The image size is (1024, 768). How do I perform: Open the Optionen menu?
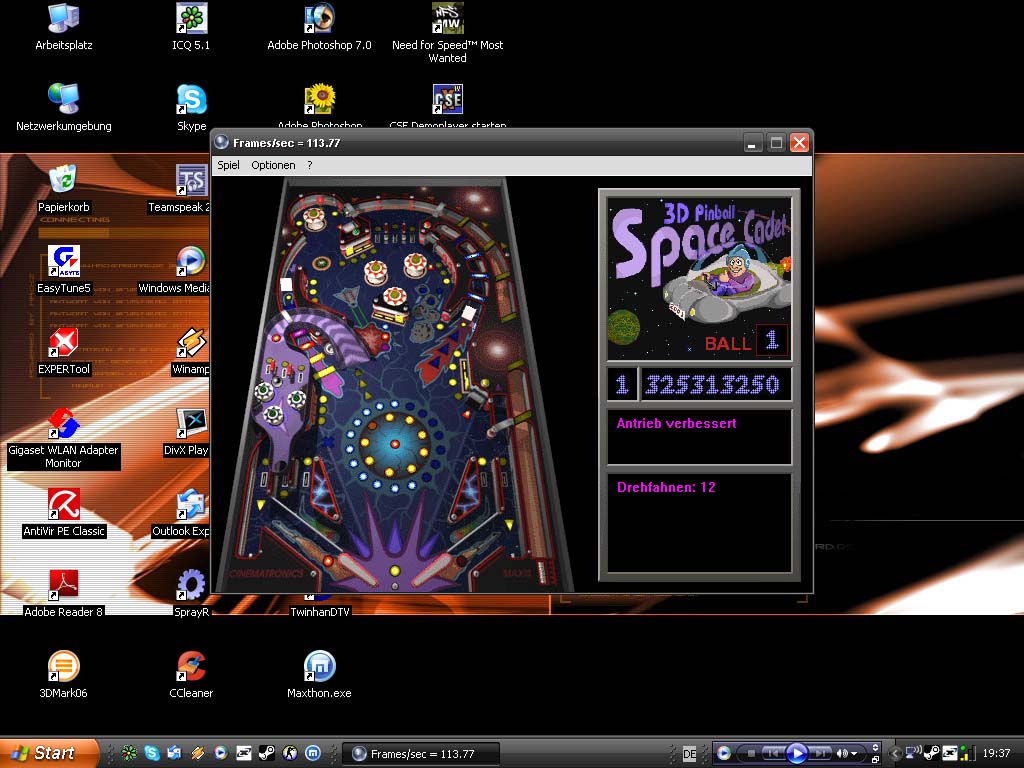click(x=273, y=165)
